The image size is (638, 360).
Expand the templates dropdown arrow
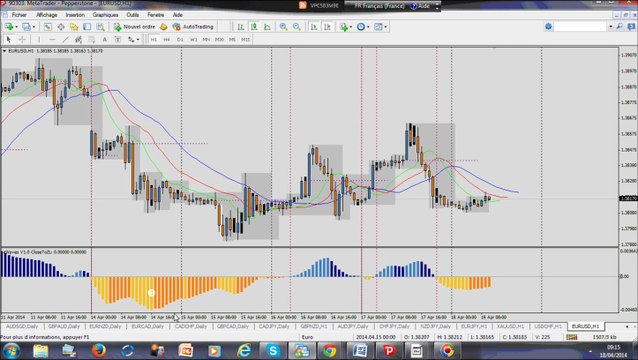[385, 27]
